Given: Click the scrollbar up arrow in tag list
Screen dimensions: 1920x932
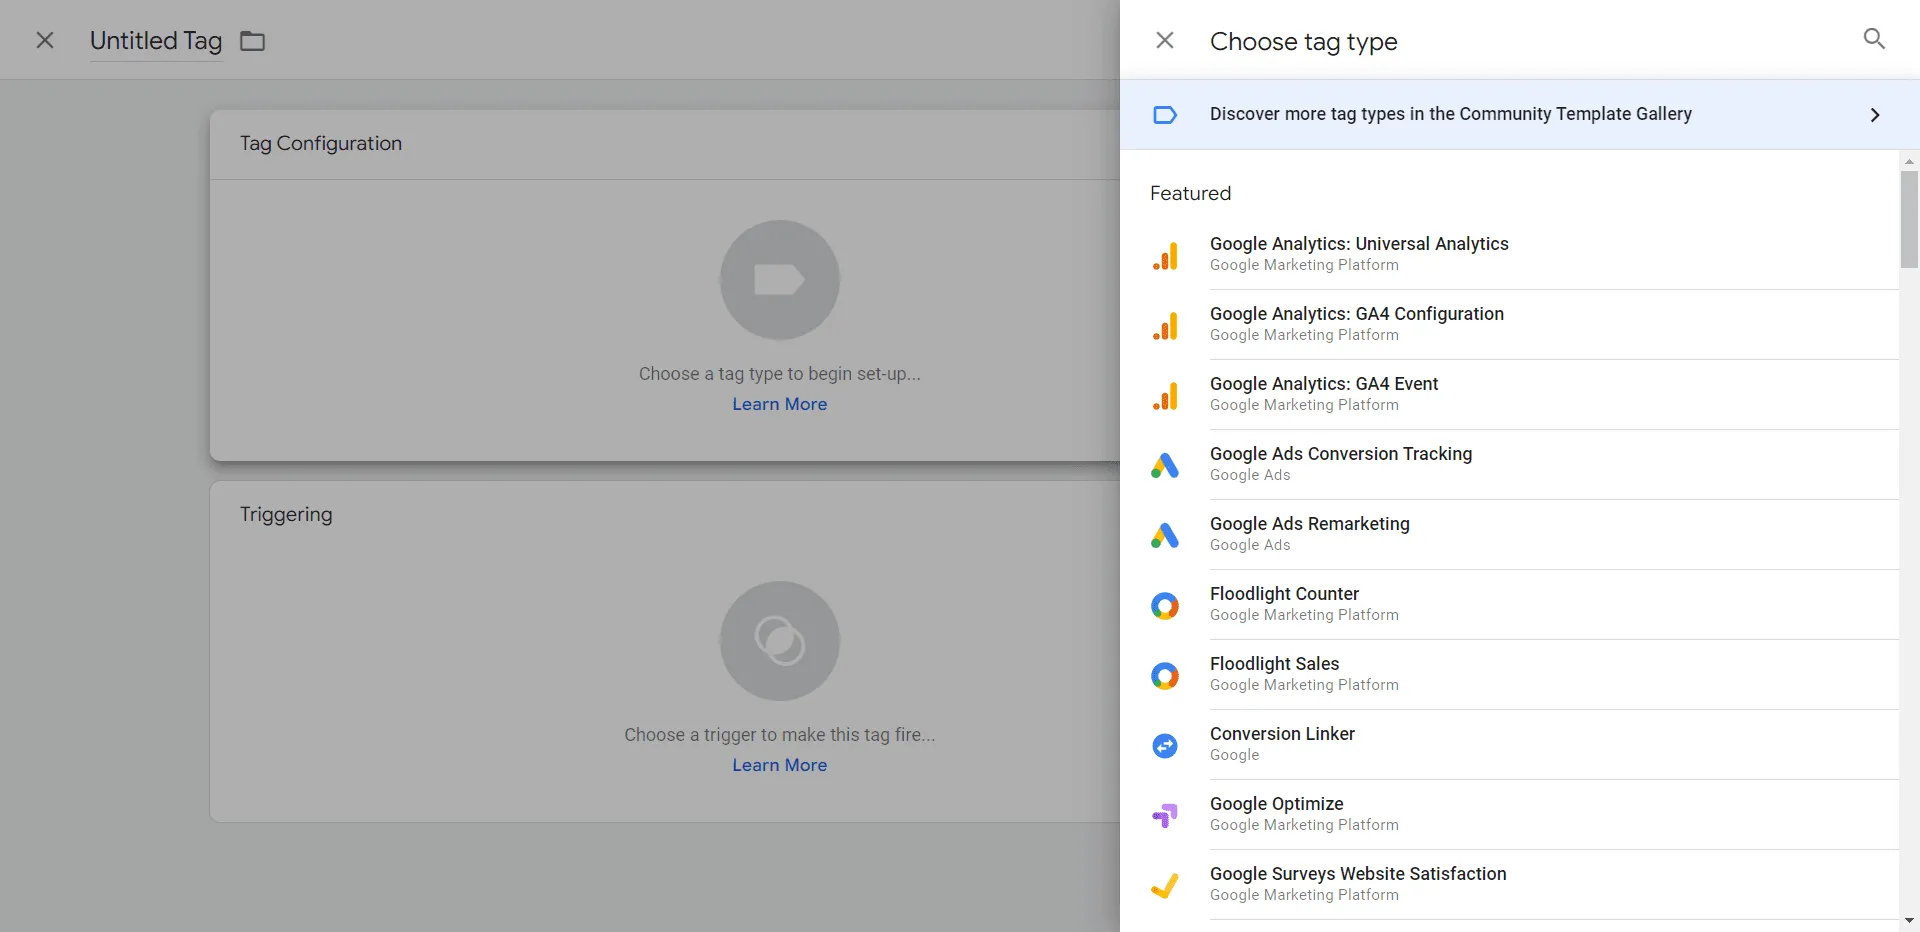Looking at the screenshot, I should (x=1909, y=161).
